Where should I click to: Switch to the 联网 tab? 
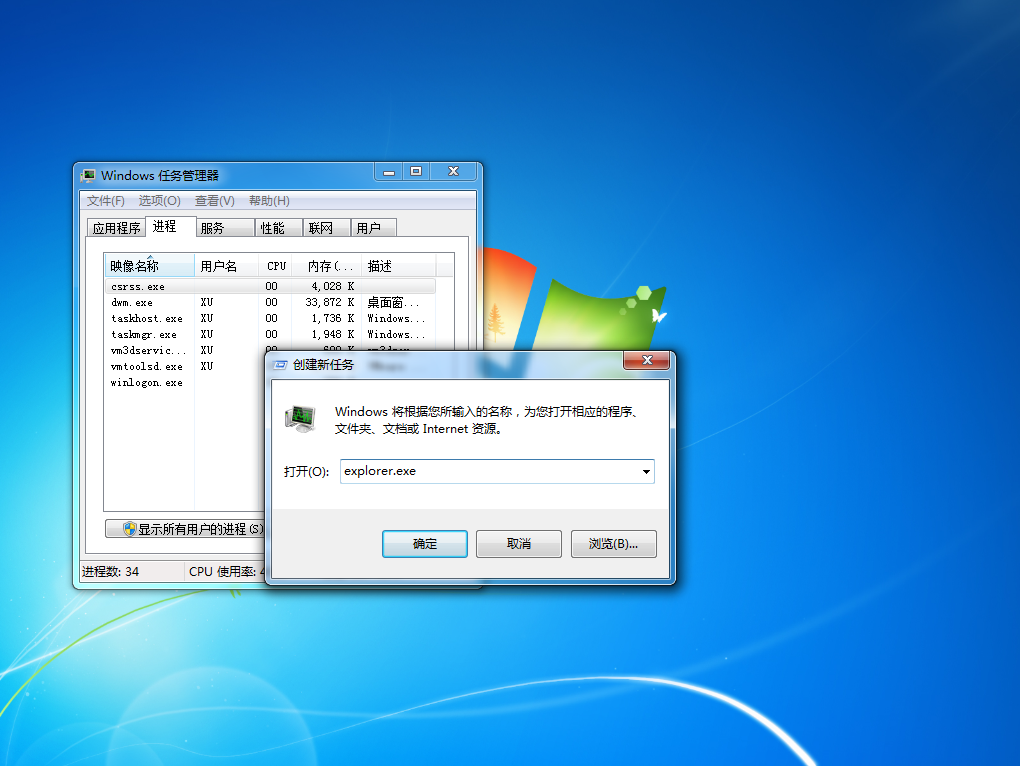coord(327,228)
